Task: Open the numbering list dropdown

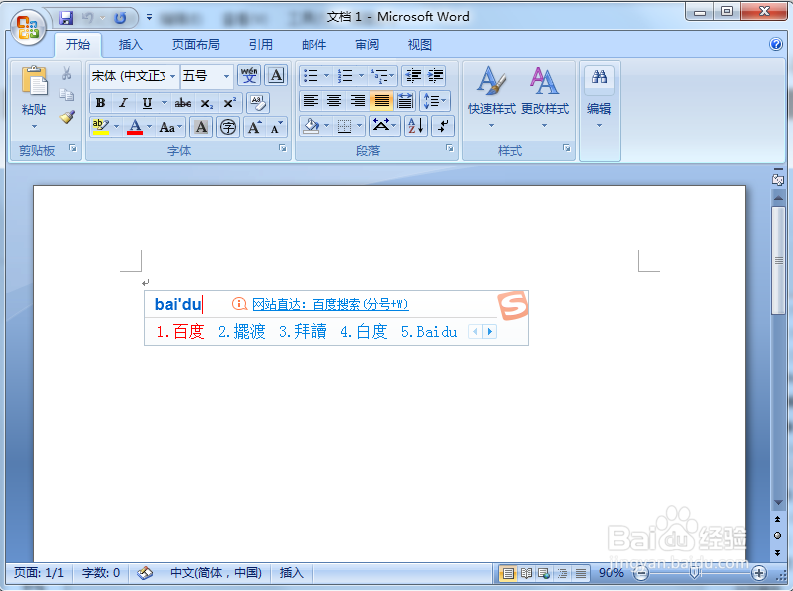Action: [x=361, y=76]
